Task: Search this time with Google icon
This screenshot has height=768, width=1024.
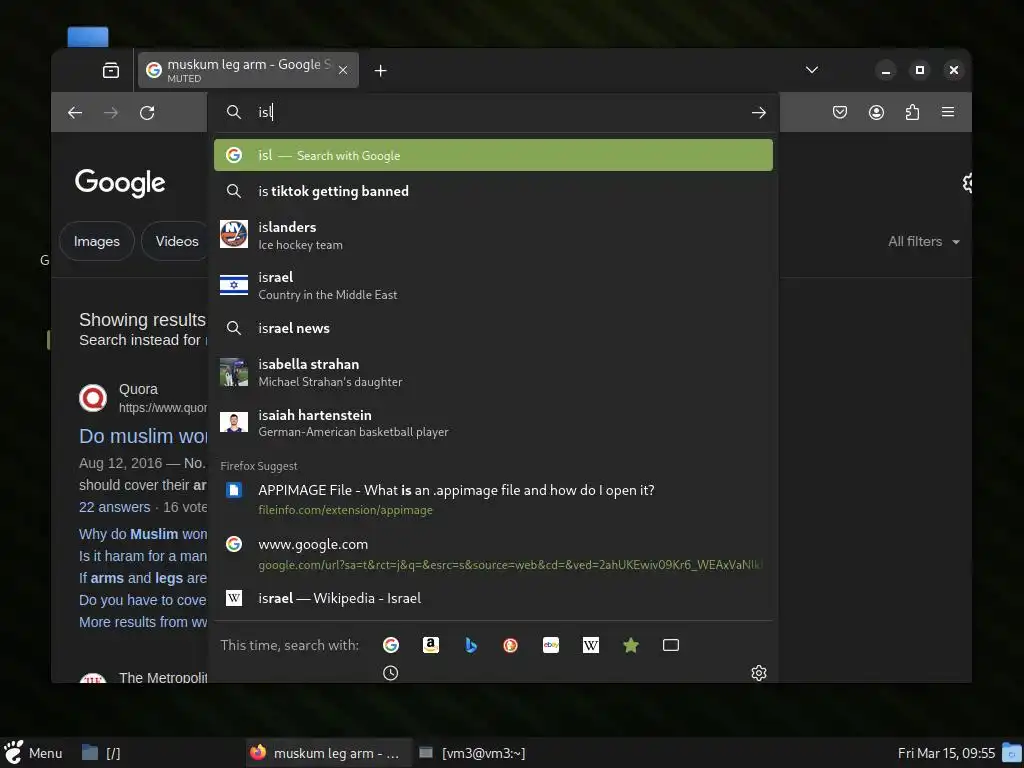Action: tap(391, 645)
